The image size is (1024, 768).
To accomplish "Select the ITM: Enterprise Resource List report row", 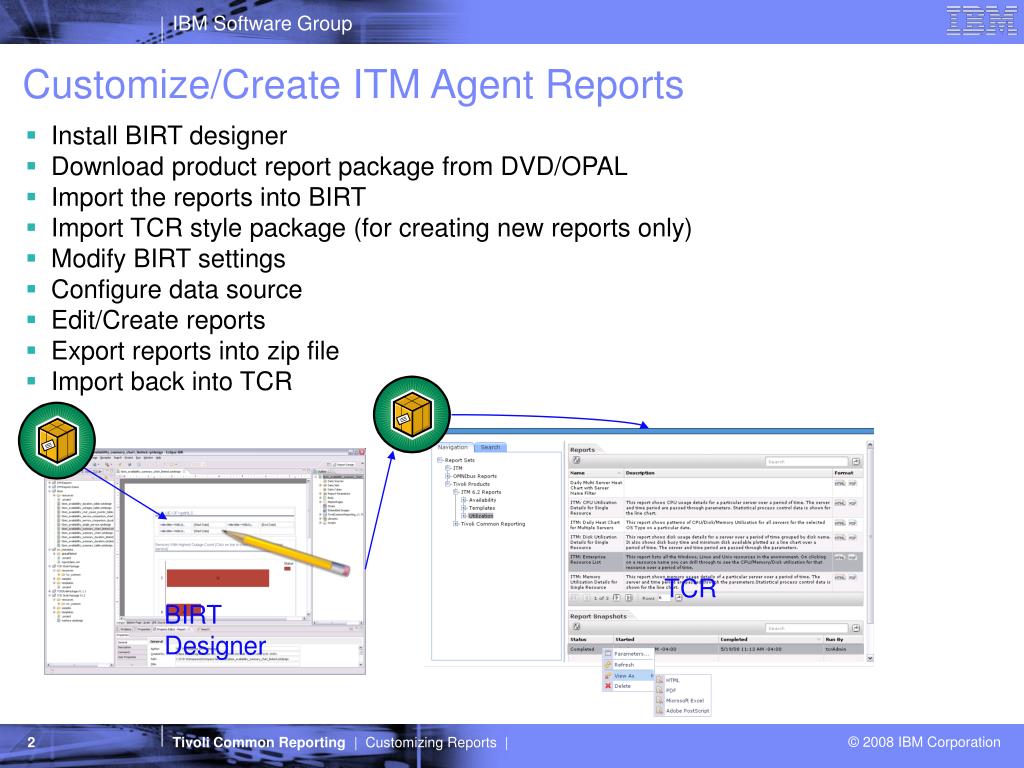I will tap(716, 562).
